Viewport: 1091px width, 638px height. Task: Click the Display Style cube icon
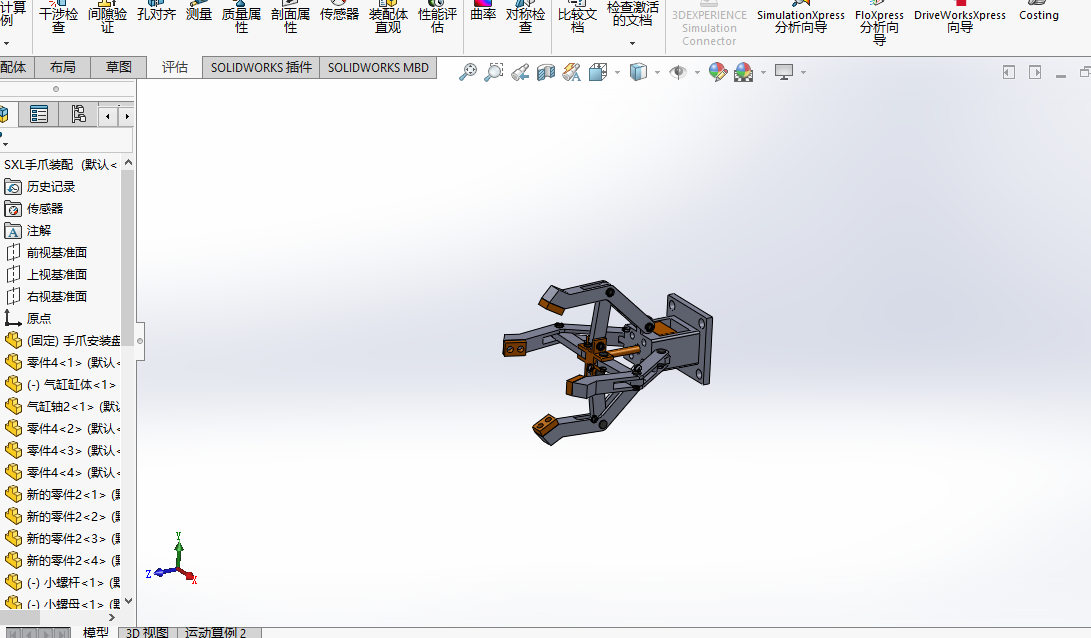point(638,72)
